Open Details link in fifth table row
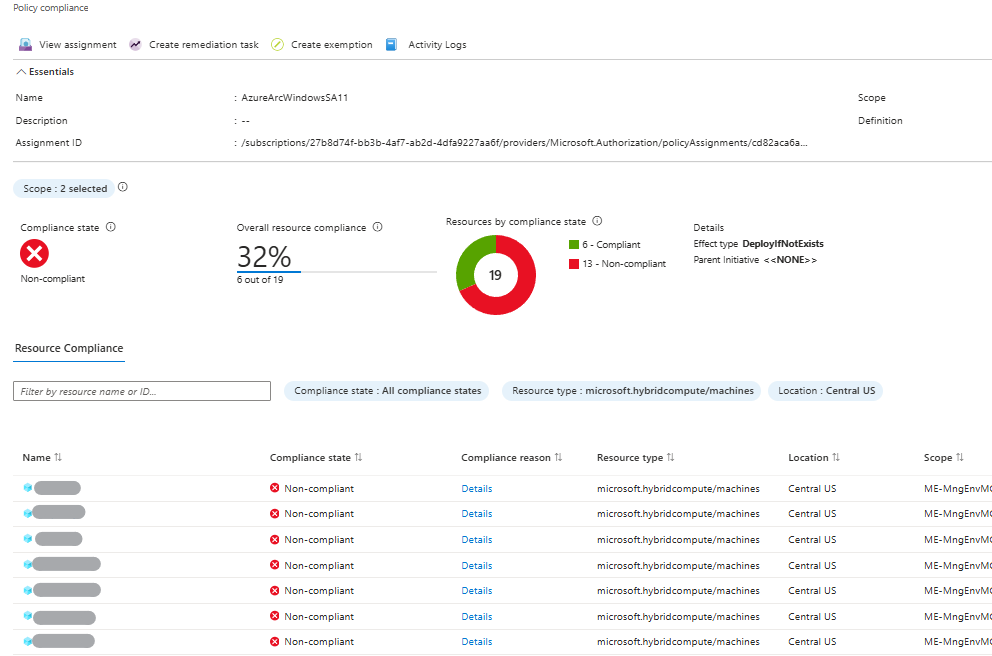Viewport: 992px width, 656px height. point(476,590)
